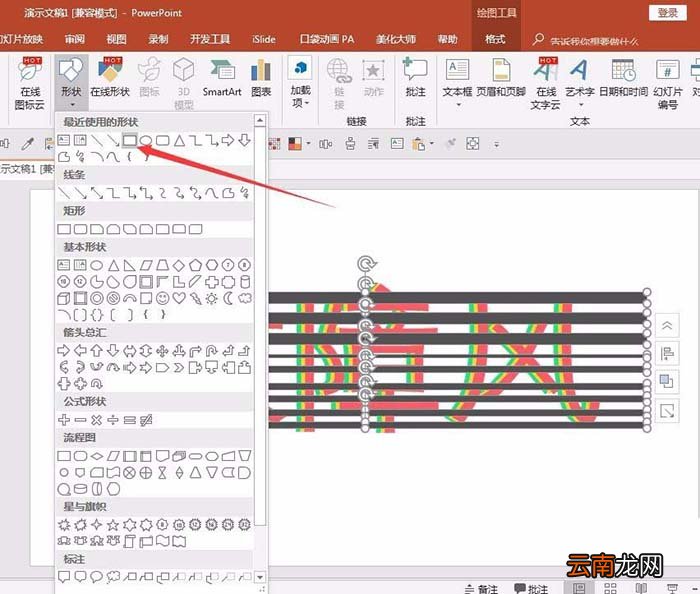Viewport: 700px width, 594px height.
Task: Select the triangle in recently used shapes
Action: [x=179, y=141]
